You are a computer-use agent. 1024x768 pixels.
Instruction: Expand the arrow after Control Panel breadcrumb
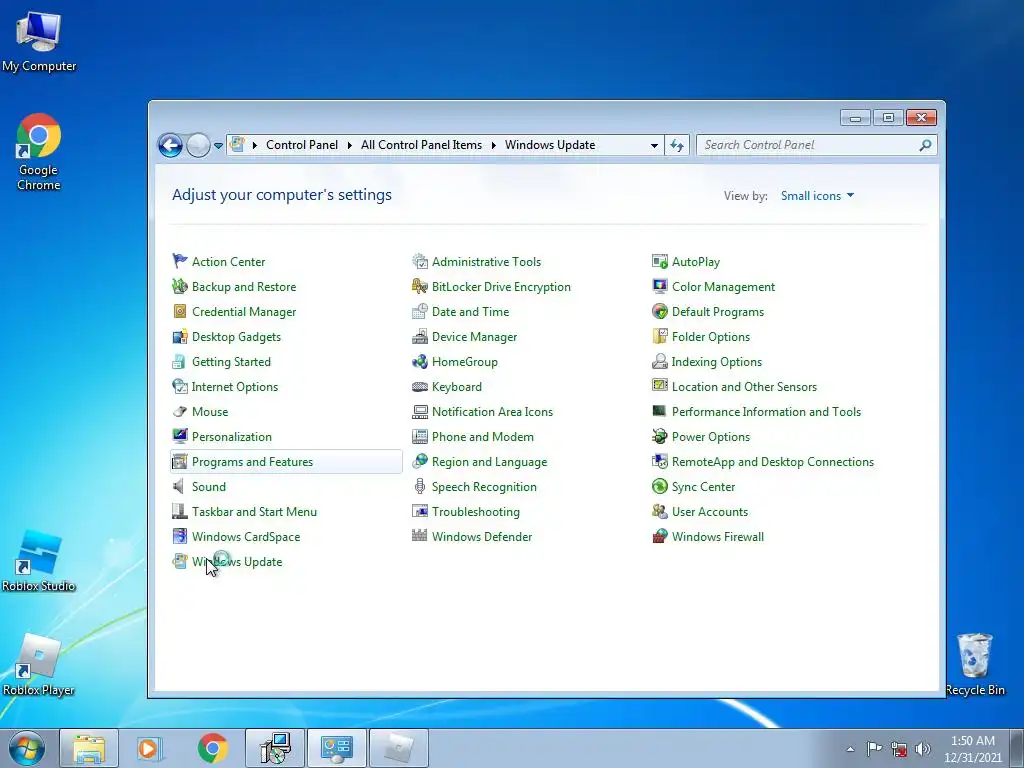point(349,145)
